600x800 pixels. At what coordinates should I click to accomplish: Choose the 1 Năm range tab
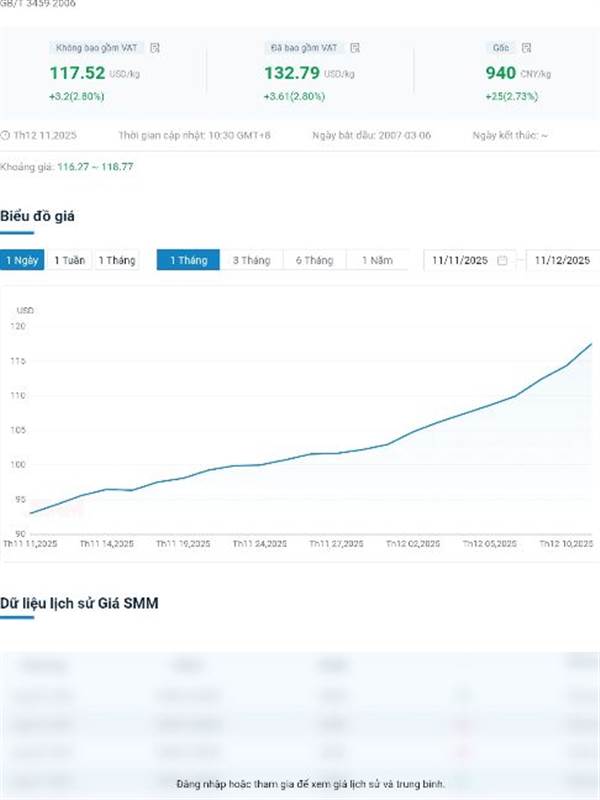point(376,260)
